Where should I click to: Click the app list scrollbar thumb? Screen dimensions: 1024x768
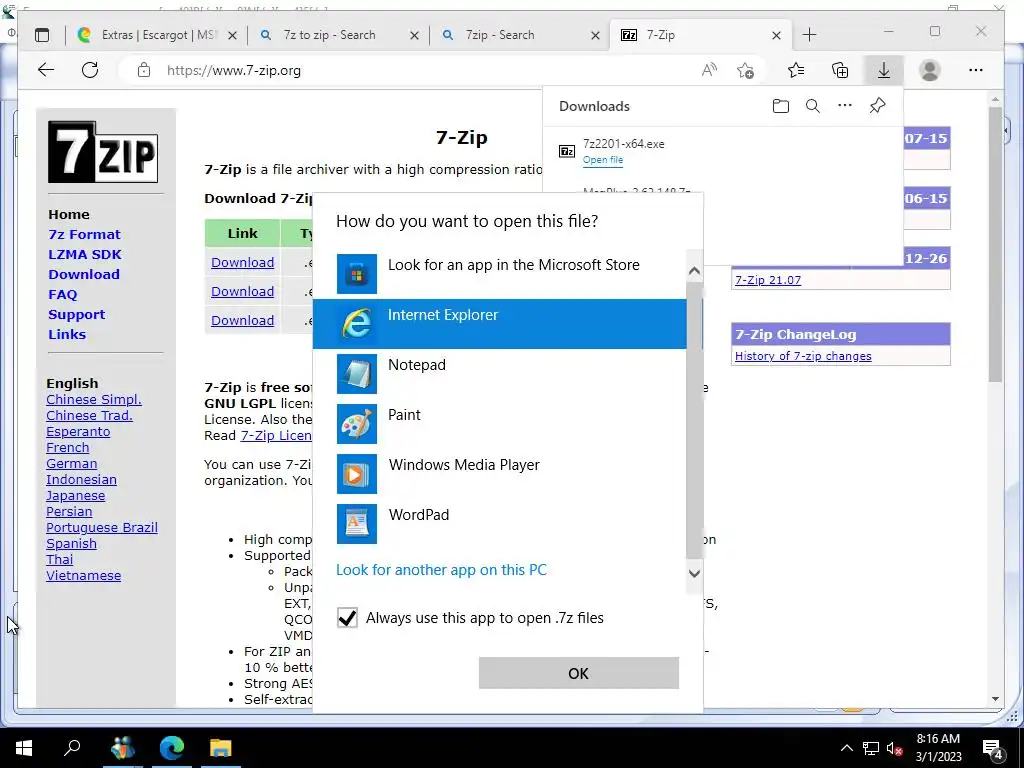click(694, 421)
